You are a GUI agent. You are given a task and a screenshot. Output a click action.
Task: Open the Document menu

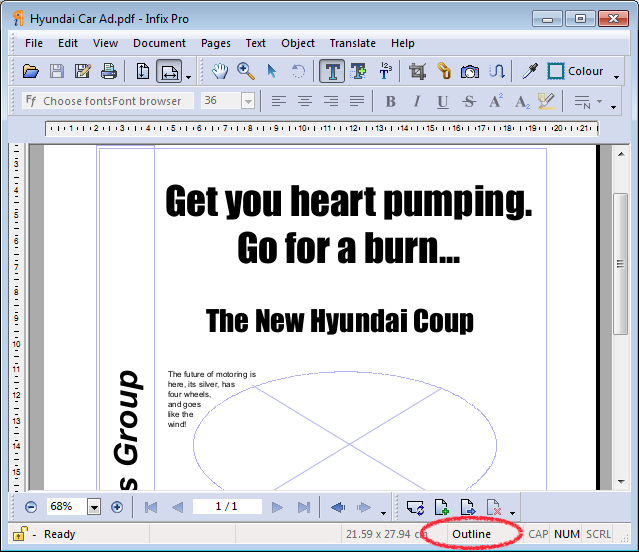[x=159, y=43]
